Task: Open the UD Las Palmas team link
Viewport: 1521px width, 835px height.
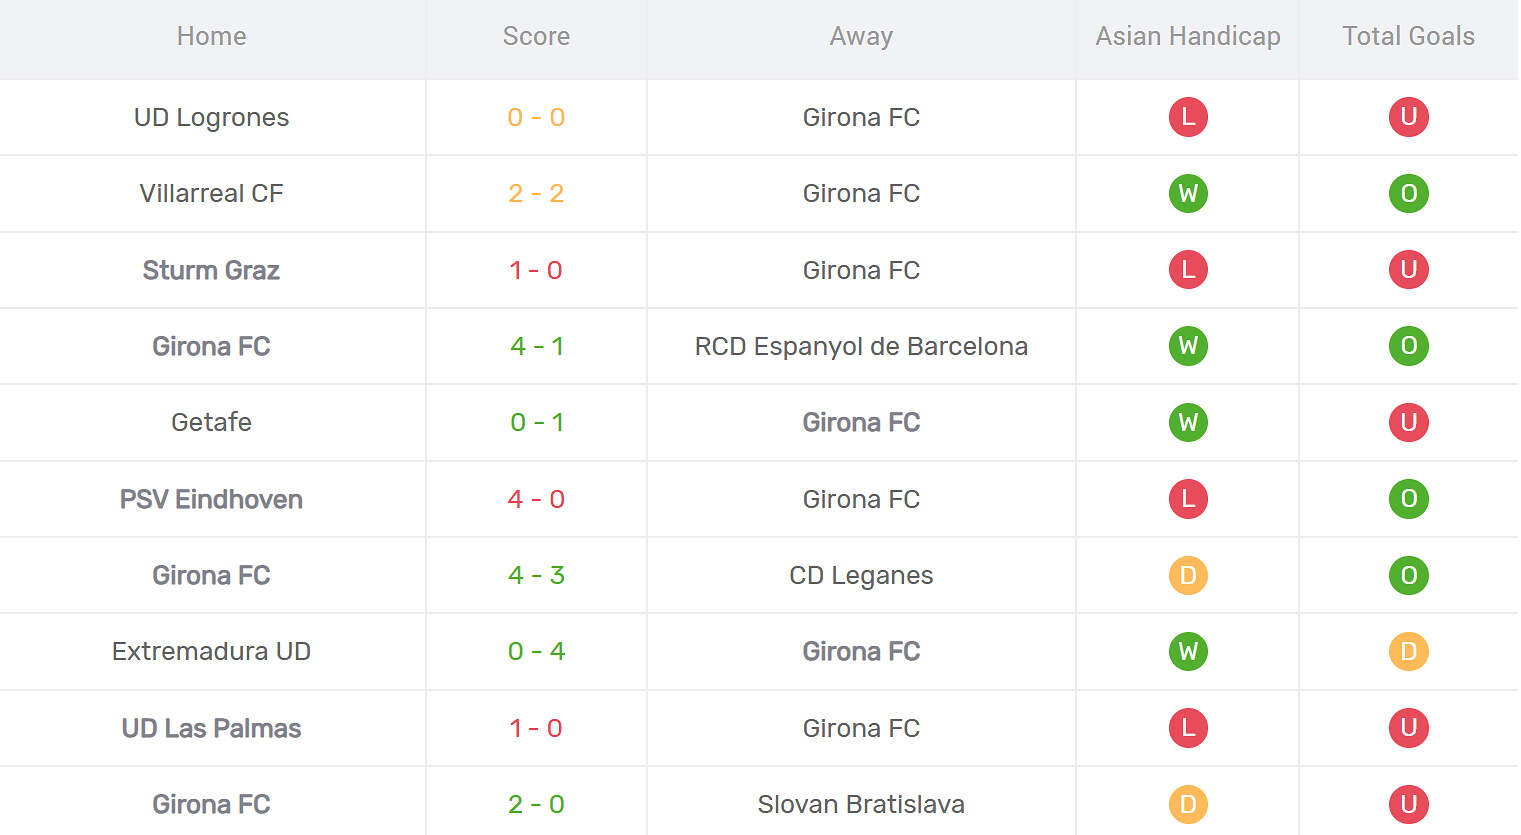Action: coord(211,728)
